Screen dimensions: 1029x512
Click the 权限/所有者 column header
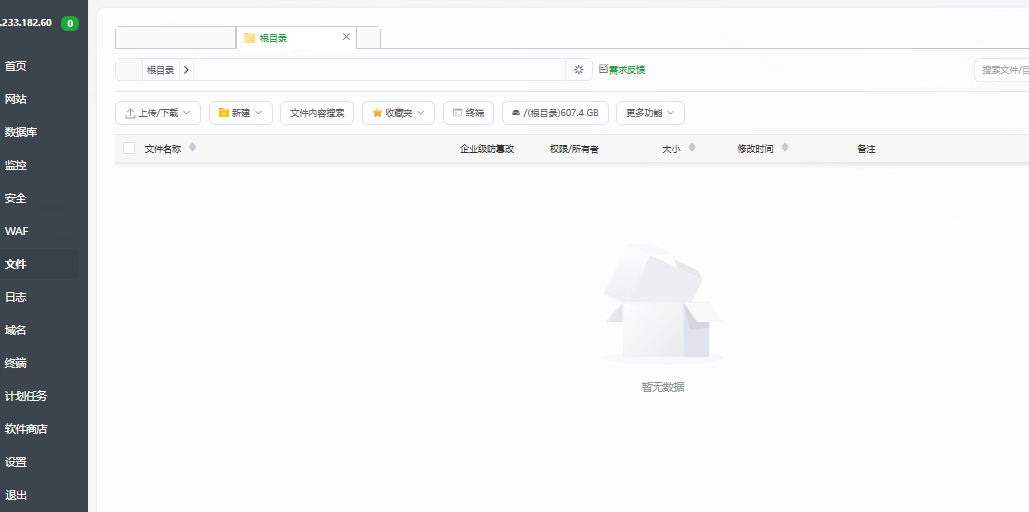click(x=574, y=149)
